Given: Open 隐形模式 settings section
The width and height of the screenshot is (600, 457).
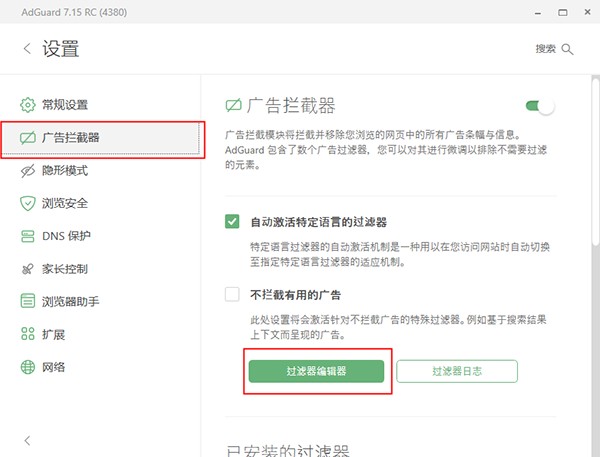Looking at the screenshot, I should tap(65, 171).
